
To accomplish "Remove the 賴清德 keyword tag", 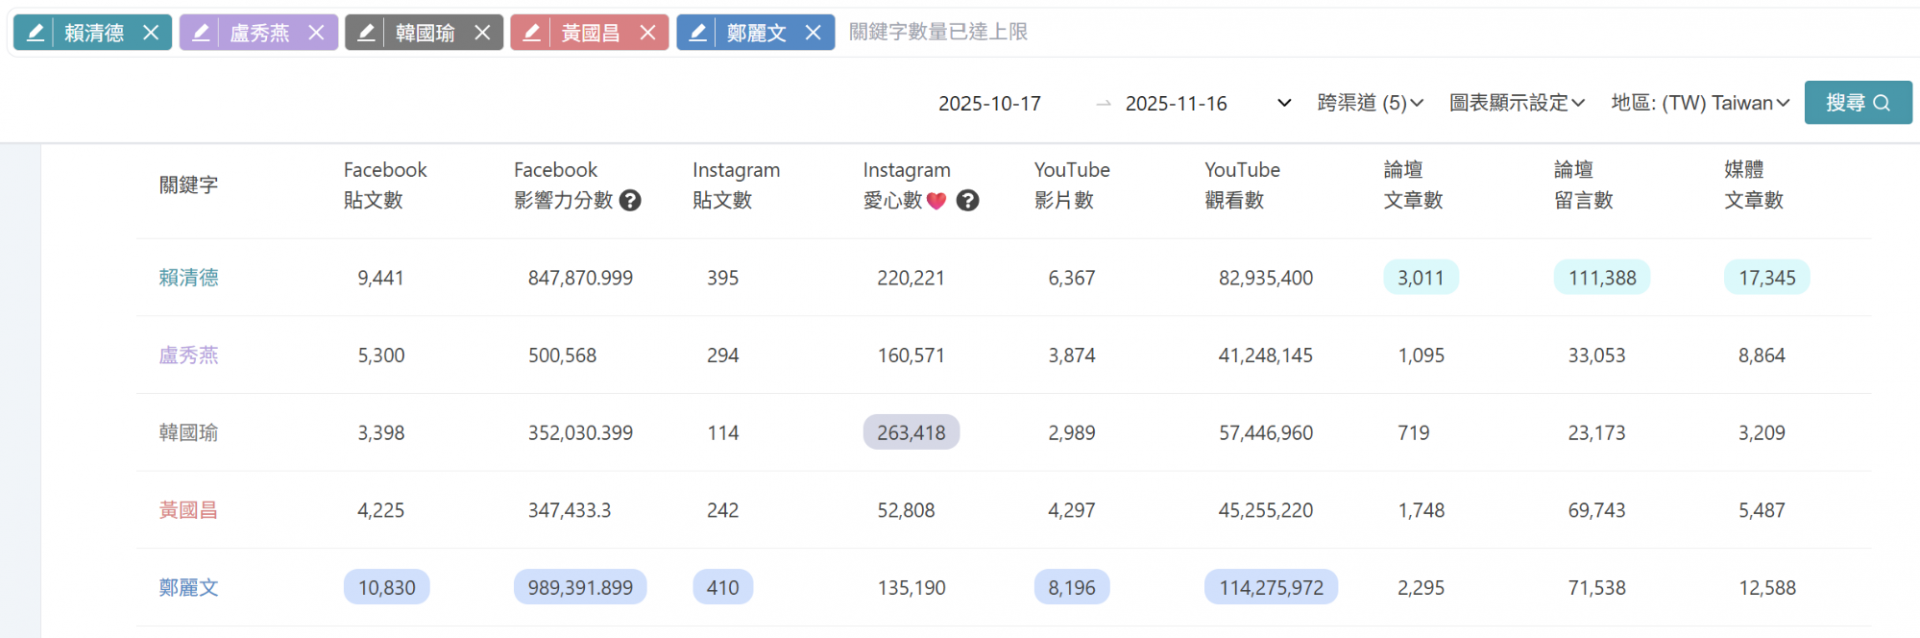I will [x=151, y=33].
